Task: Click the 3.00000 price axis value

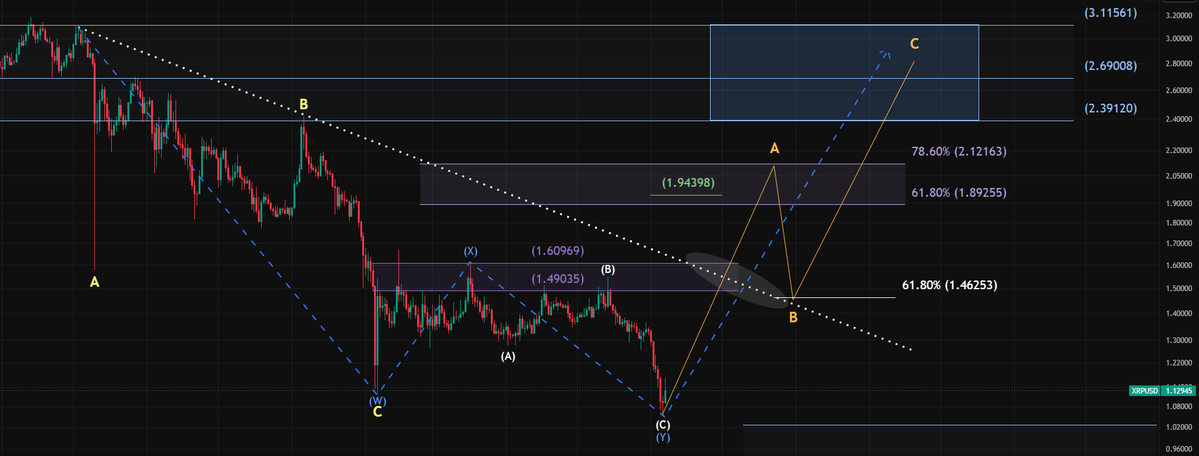Action: pos(1179,39)
